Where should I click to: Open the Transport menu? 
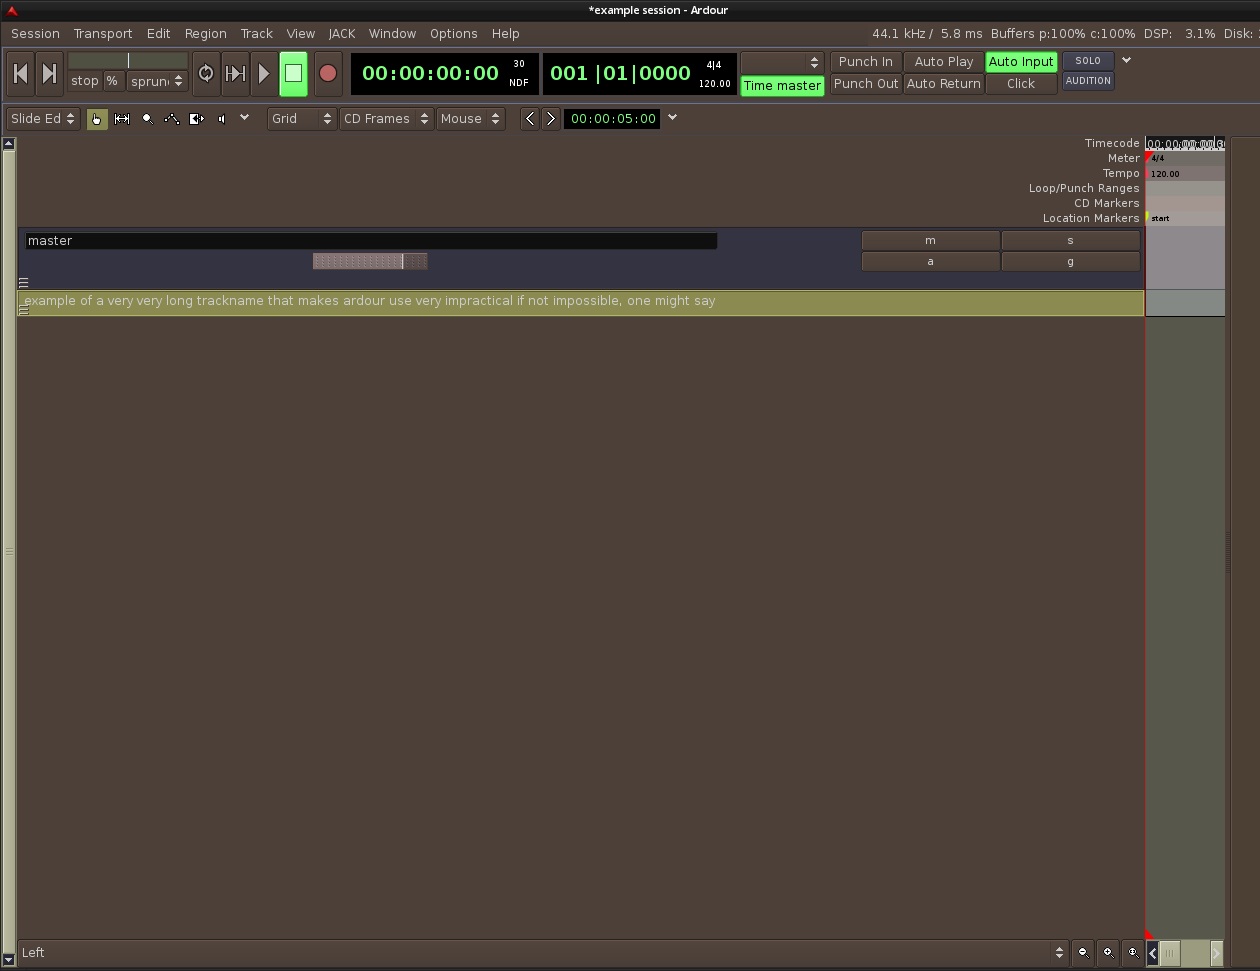pyautogui.click(x=103, y=34)
